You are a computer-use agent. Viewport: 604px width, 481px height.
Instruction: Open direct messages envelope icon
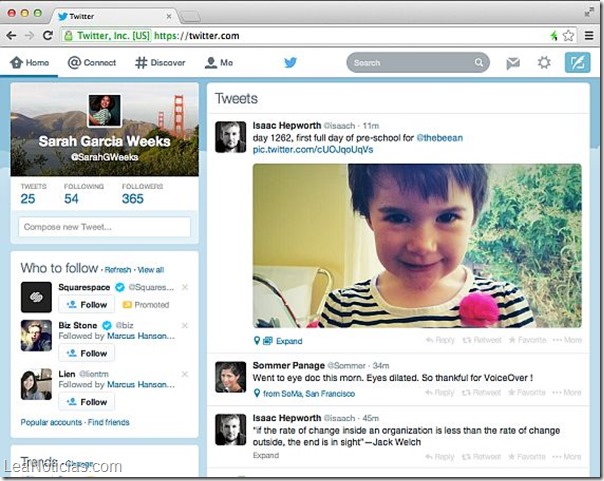513,63
